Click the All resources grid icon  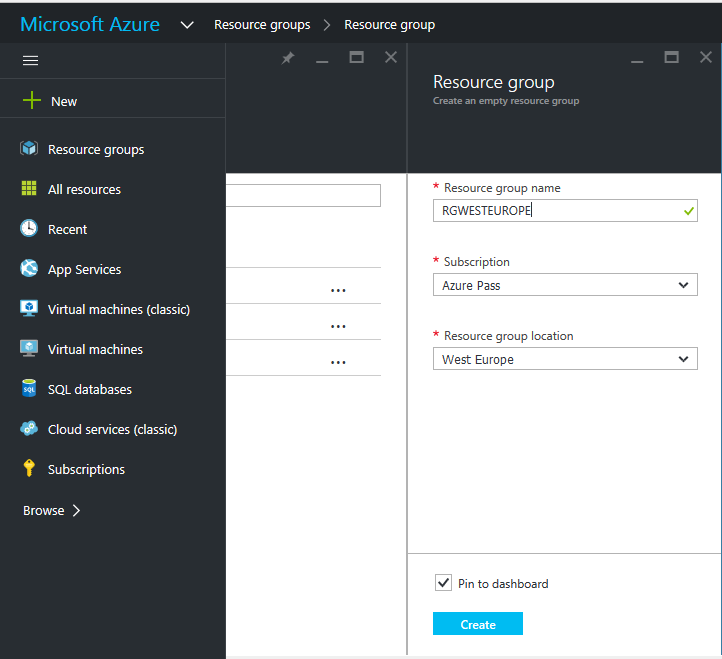point(29,188)
